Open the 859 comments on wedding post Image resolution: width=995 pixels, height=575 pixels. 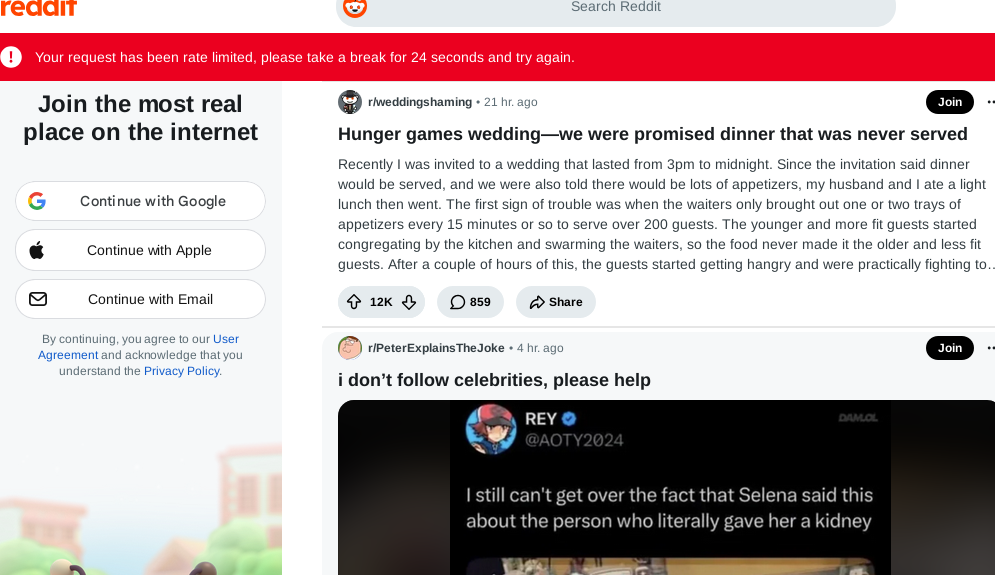[470, 302]
